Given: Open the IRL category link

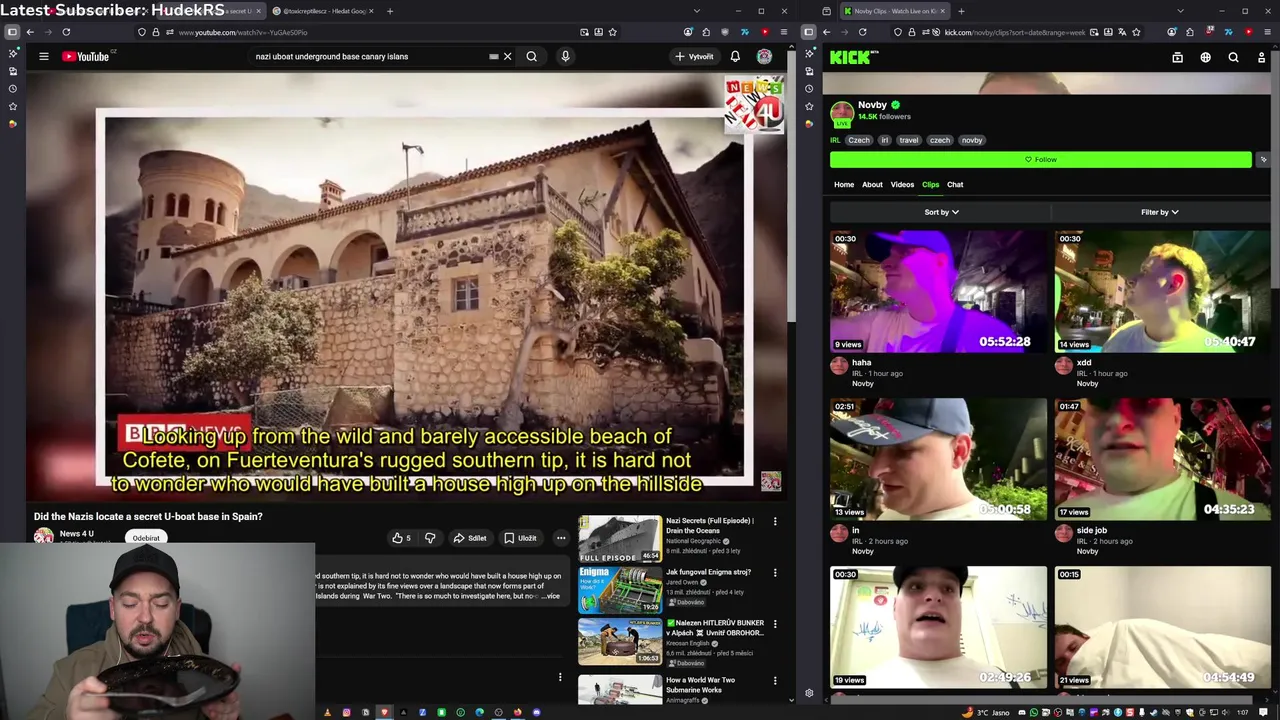Looking at the screenshot, I should [x=835, y=140].
